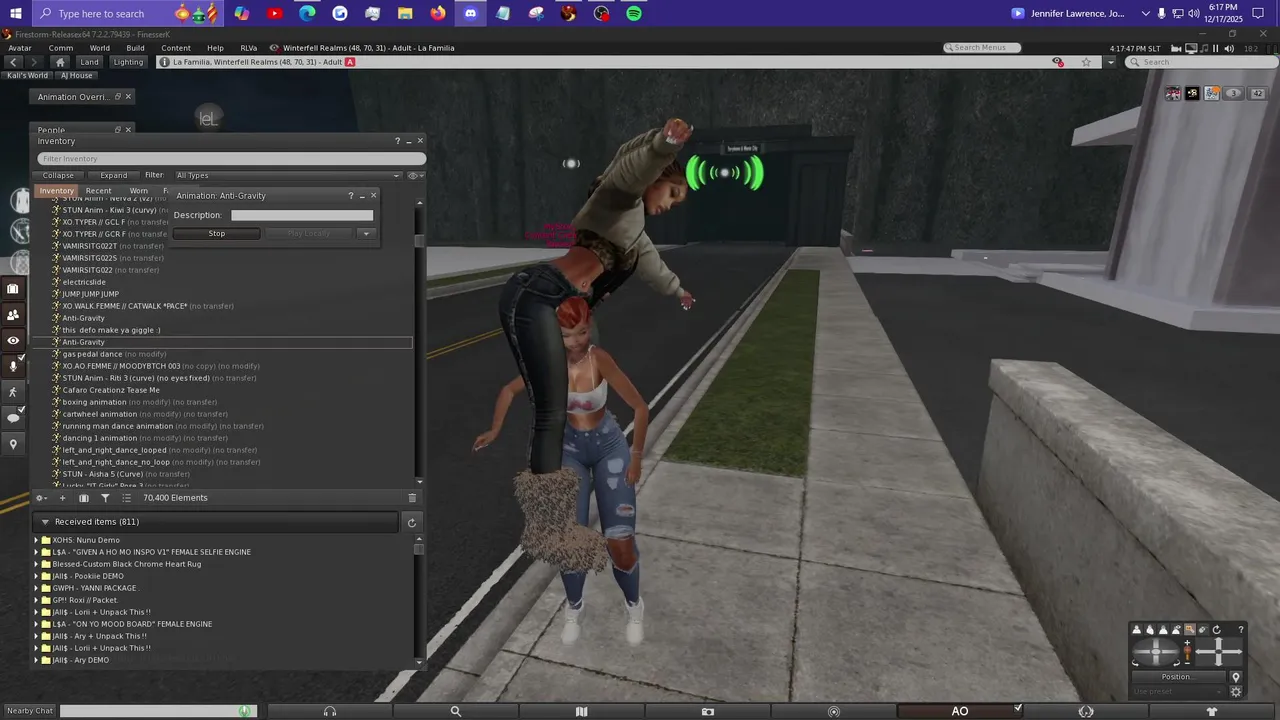Screen dimensions: 1280x720
Task: Click the Home teleport icon
Action: coord(60,62)
